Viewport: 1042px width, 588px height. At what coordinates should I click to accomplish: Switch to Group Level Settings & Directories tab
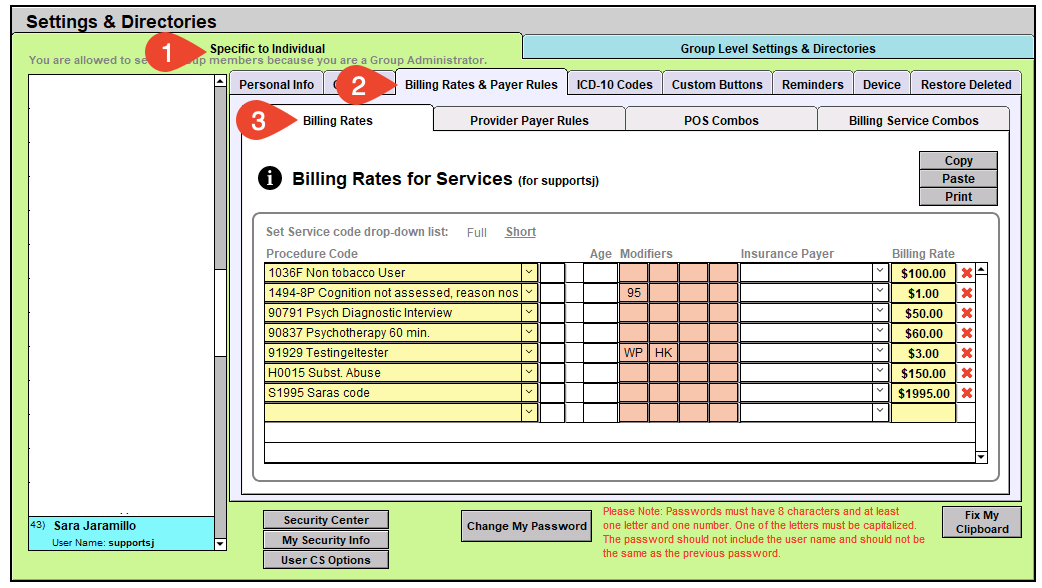(x=777, y=48)
